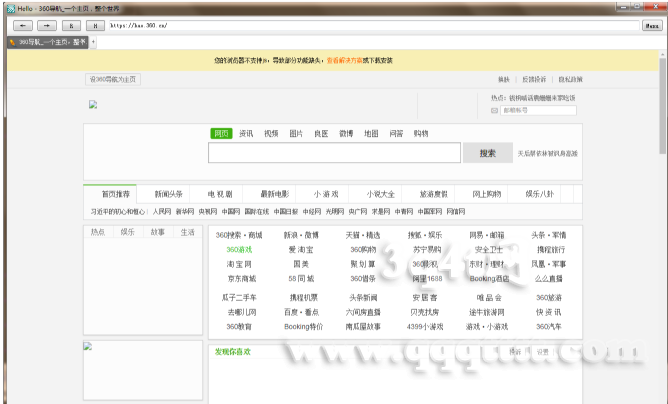Open the 京东商城 link
The image size is (668, 404).
242,278
